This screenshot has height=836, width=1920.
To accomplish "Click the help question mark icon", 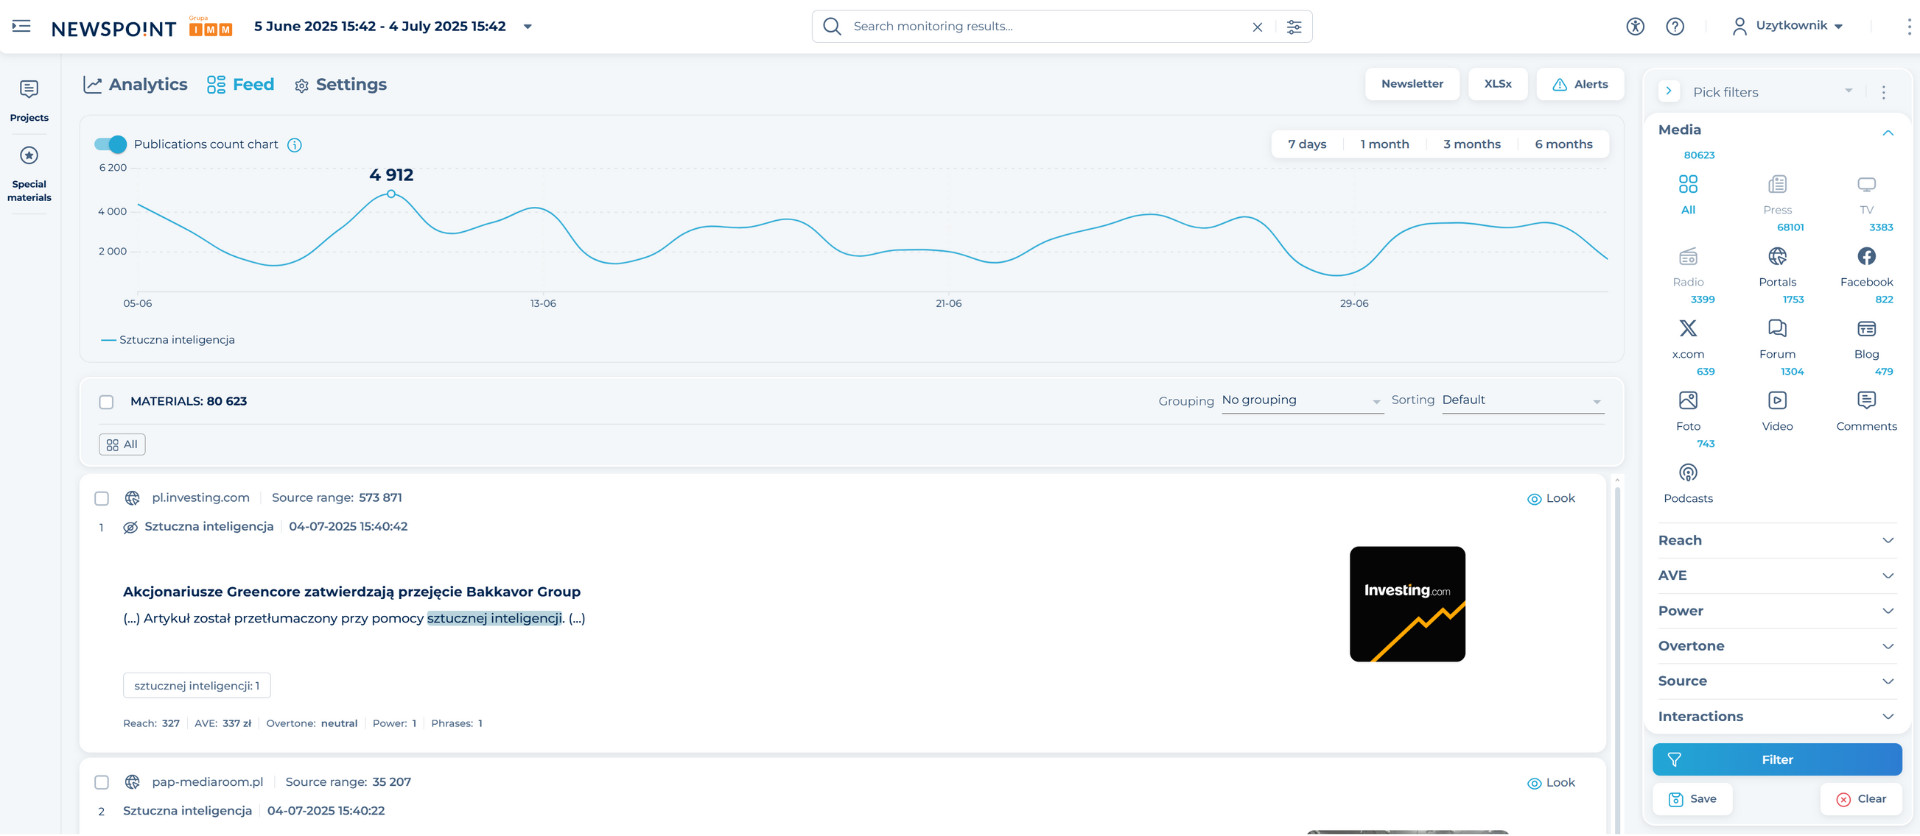I will click(1675, 27).
